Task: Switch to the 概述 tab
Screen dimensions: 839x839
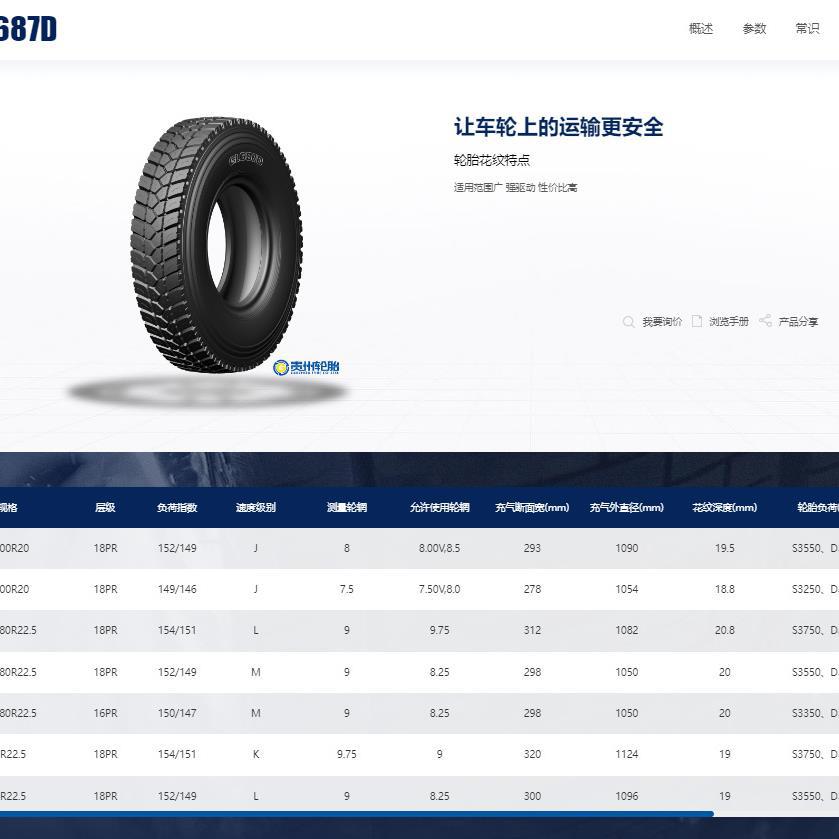Action: tap(702, 29)
